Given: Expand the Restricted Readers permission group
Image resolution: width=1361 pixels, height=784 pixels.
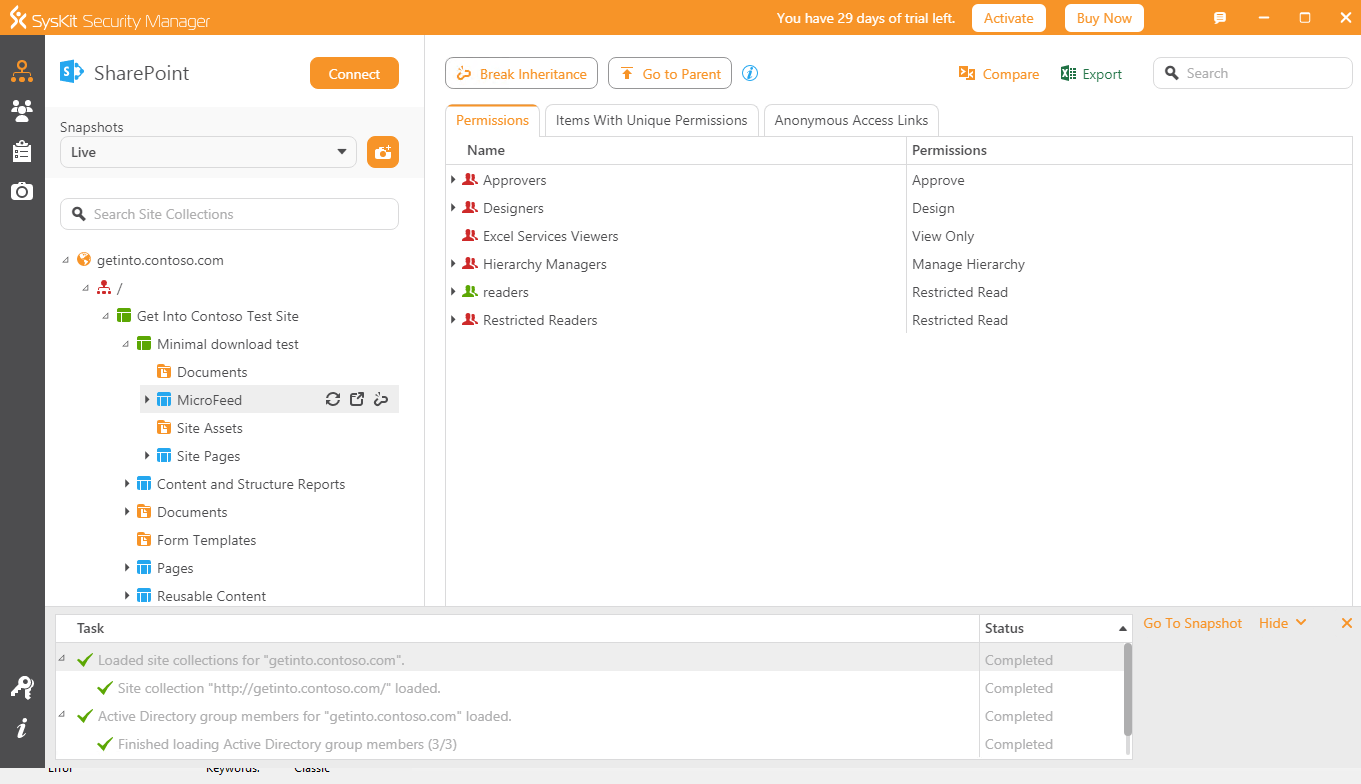Looking at the screenshot, I should (453, 320).
